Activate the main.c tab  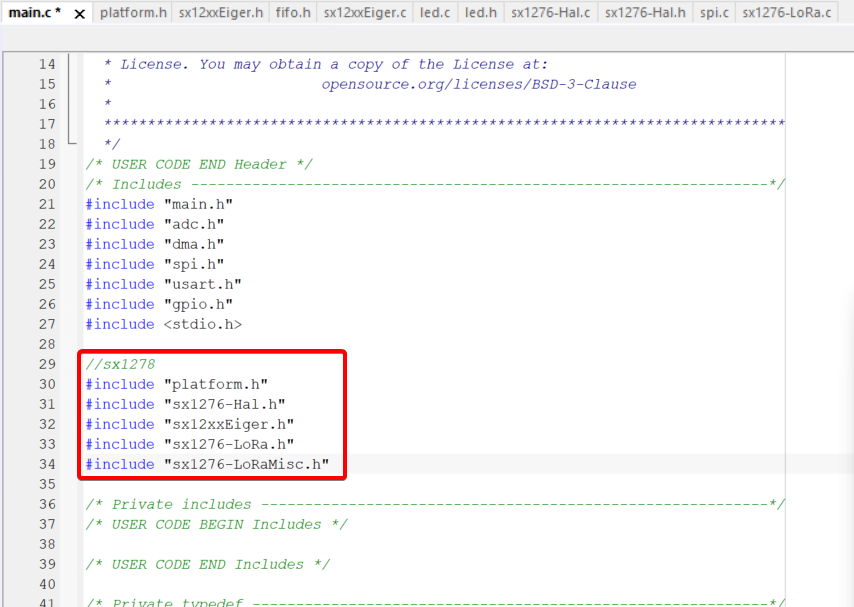coord(34,13)
